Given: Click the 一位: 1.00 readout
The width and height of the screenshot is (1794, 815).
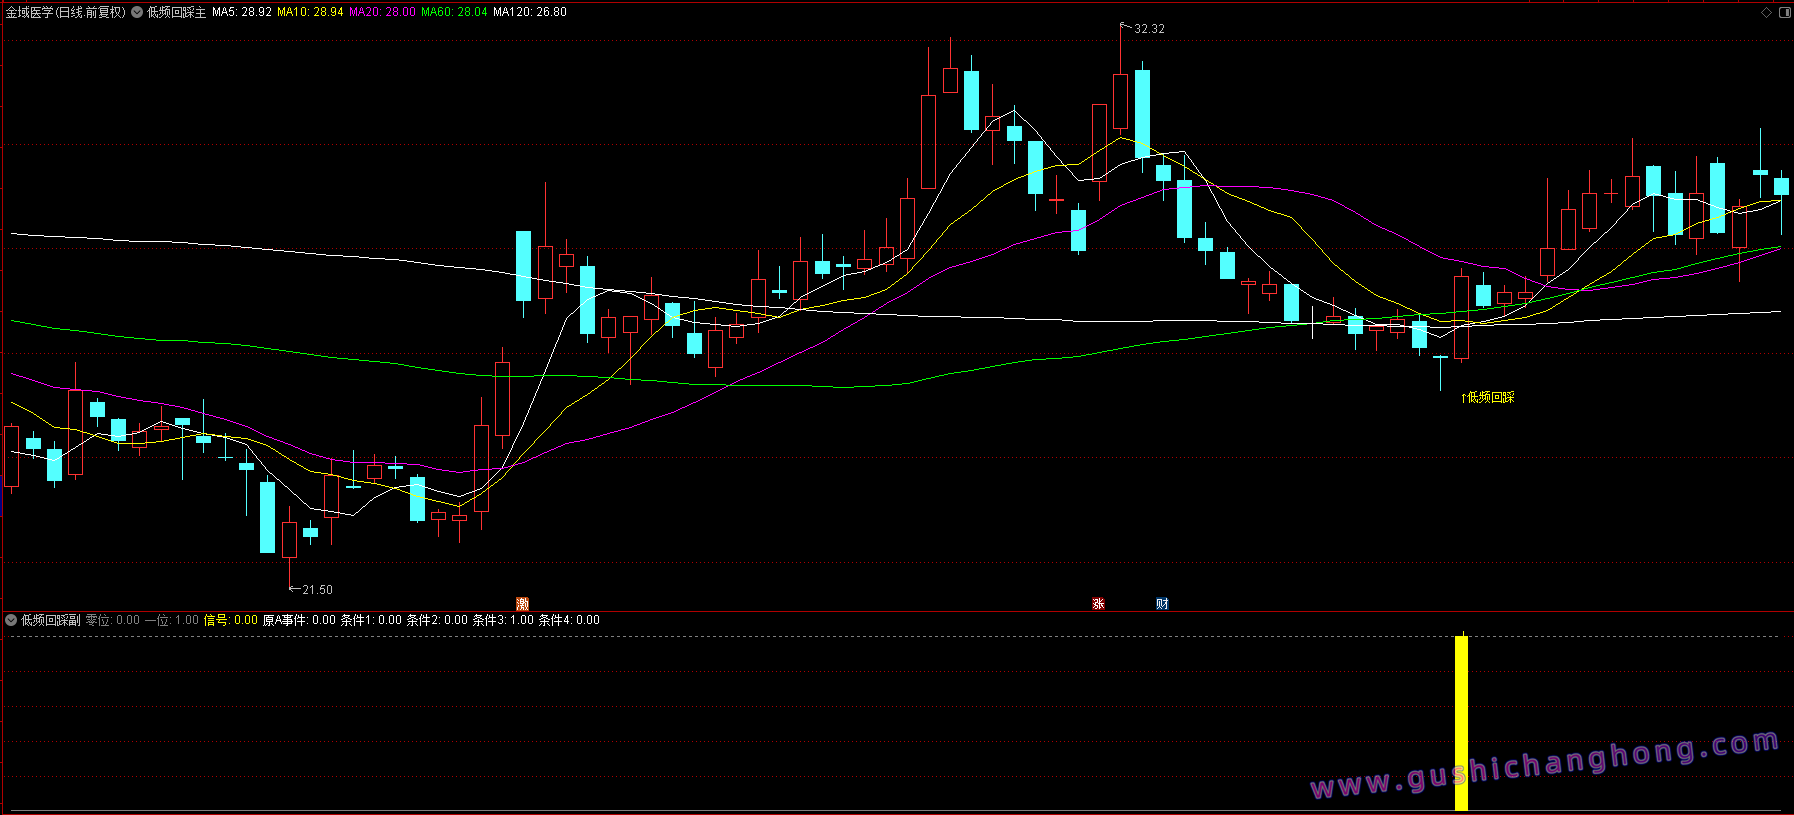Looking at the screenshot, I should click(172, 620).
